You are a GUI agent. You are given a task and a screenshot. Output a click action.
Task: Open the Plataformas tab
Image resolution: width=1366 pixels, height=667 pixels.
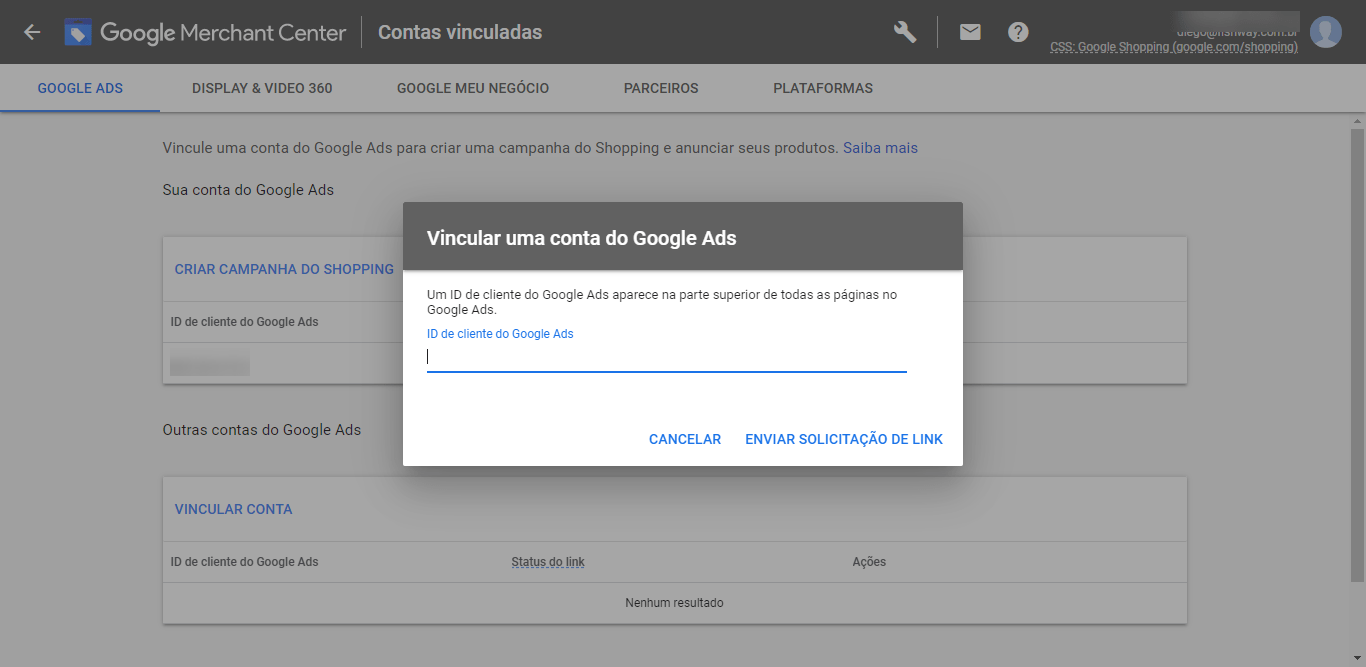click(823, 88)
